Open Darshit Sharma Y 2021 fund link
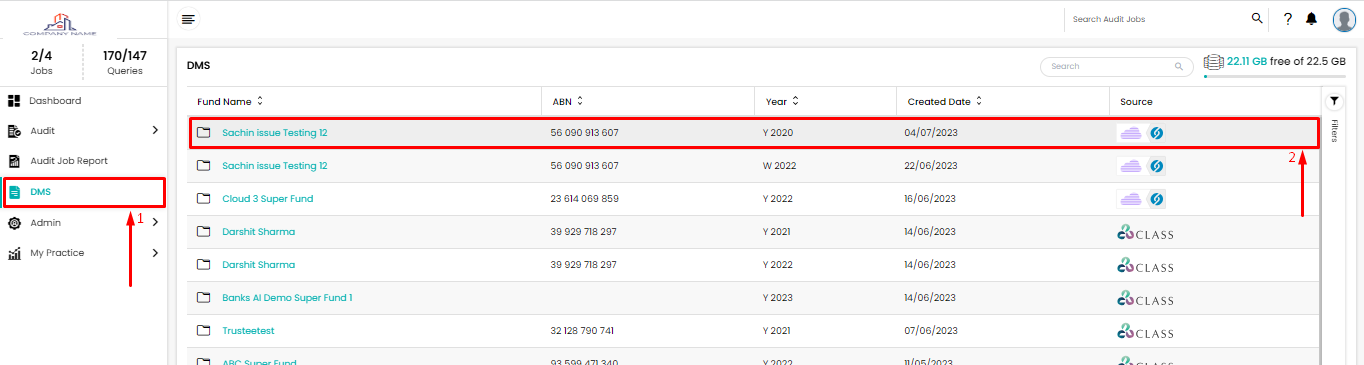The height and width of the screenshot is (365, 1364). pos(259,232)
